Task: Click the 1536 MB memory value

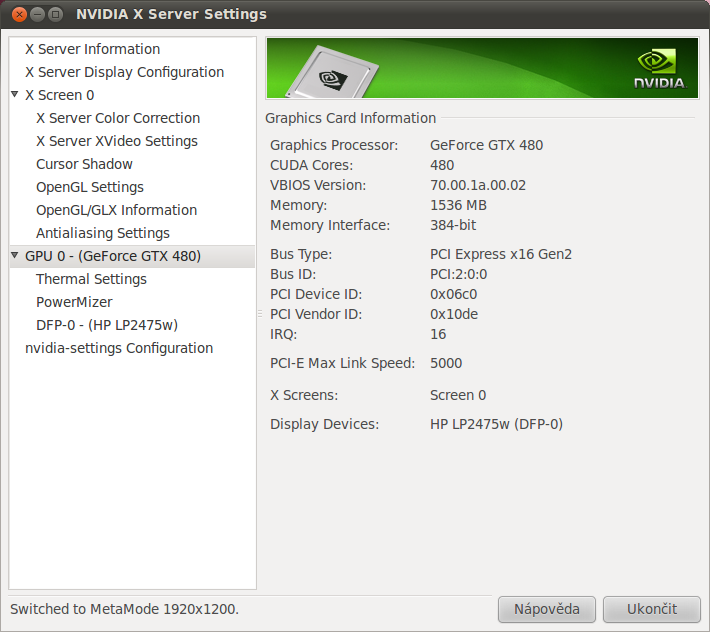Action: (x=458, y=205)
